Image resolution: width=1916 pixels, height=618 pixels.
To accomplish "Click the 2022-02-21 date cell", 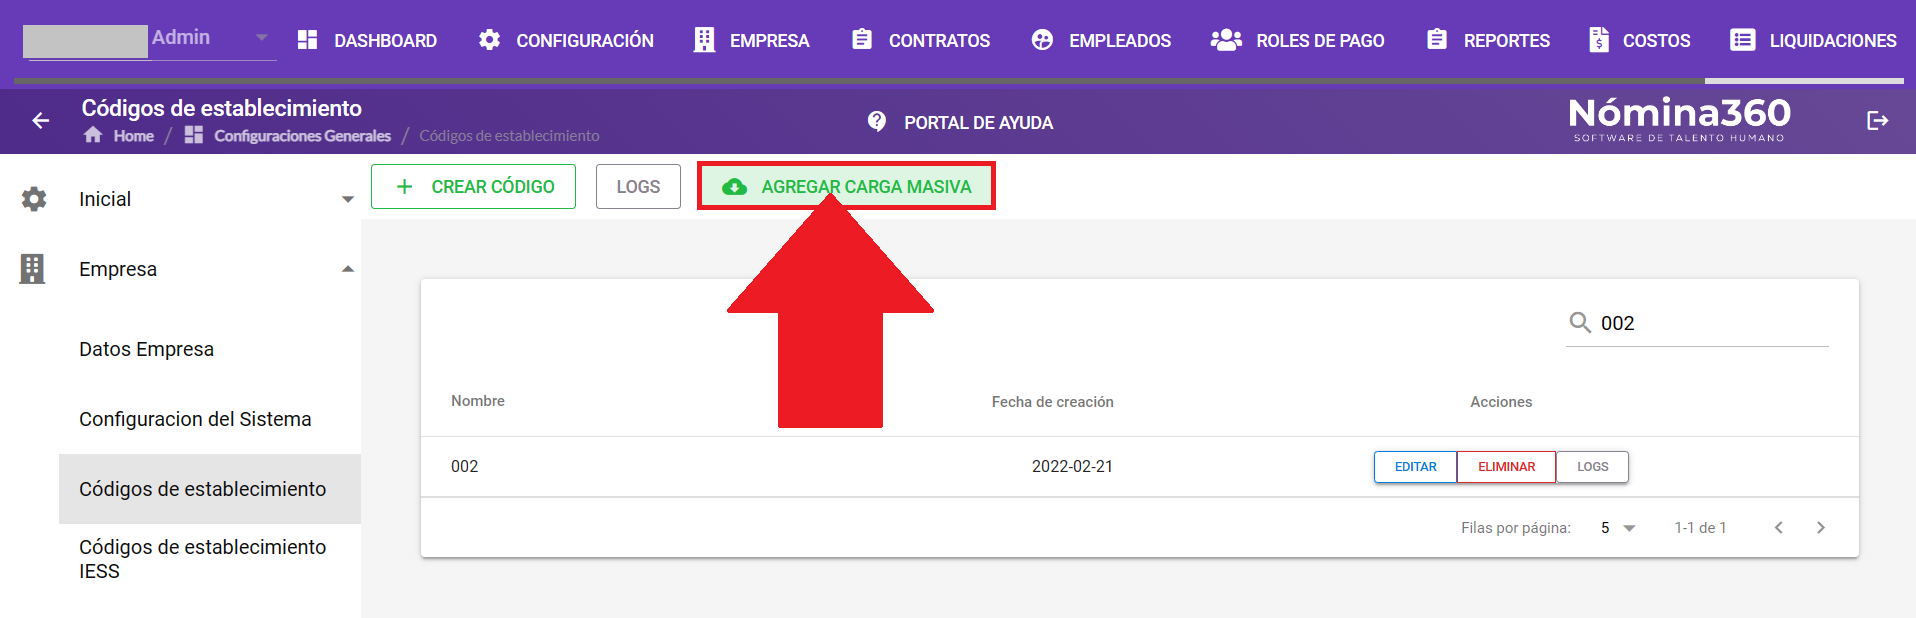I will pos(1072,467).
